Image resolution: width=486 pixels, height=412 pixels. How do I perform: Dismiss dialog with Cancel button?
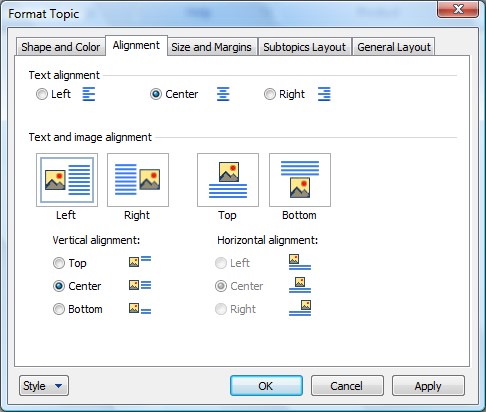[347, 386]
